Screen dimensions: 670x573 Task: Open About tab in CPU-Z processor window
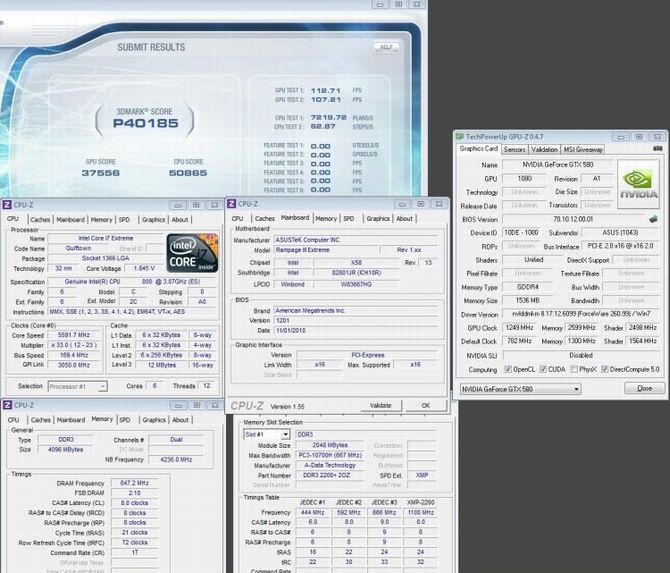coord(180,220)
